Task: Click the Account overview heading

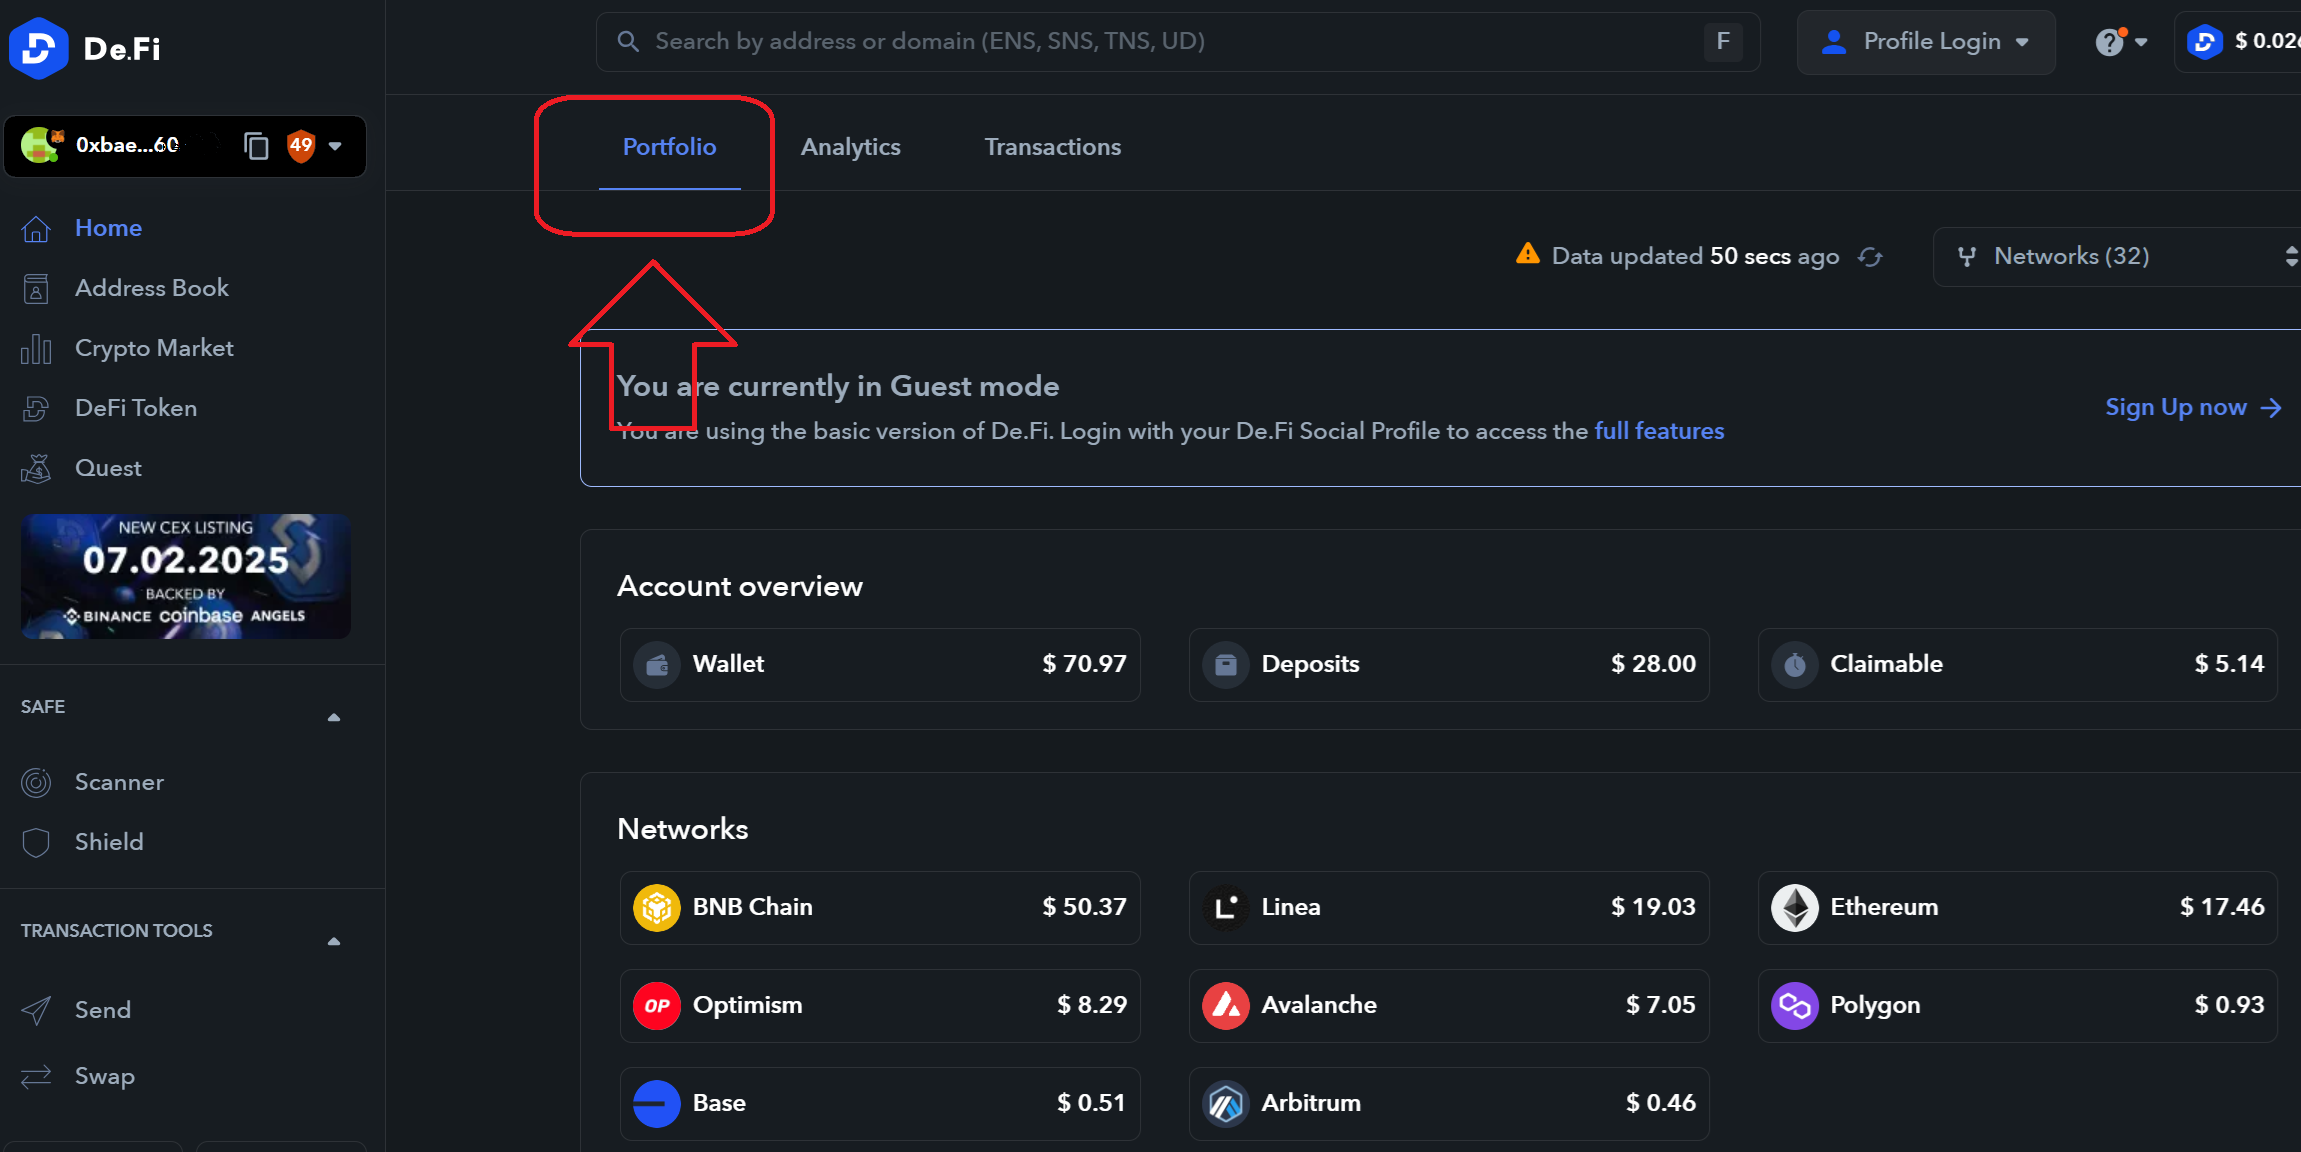Action: 740,587
